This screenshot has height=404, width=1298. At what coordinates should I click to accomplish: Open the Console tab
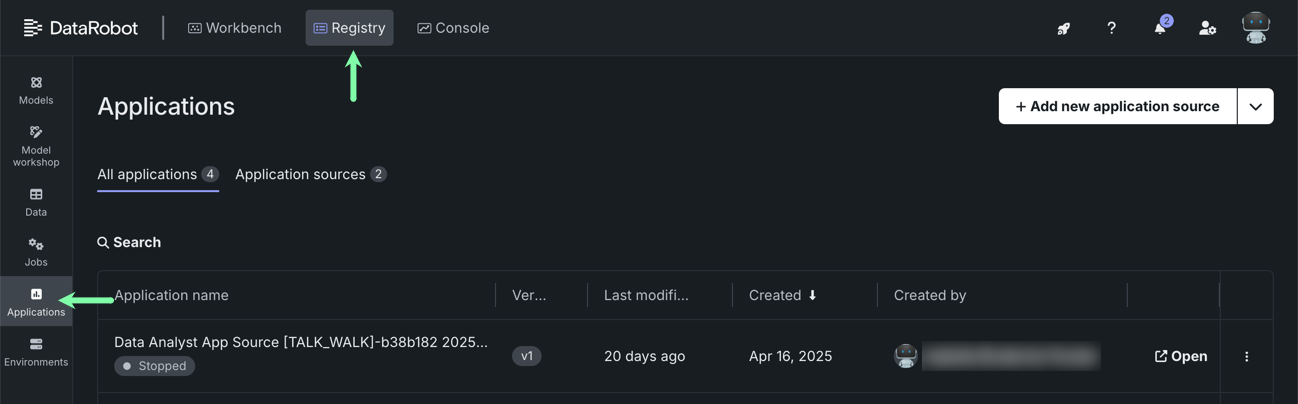(453, 28)
